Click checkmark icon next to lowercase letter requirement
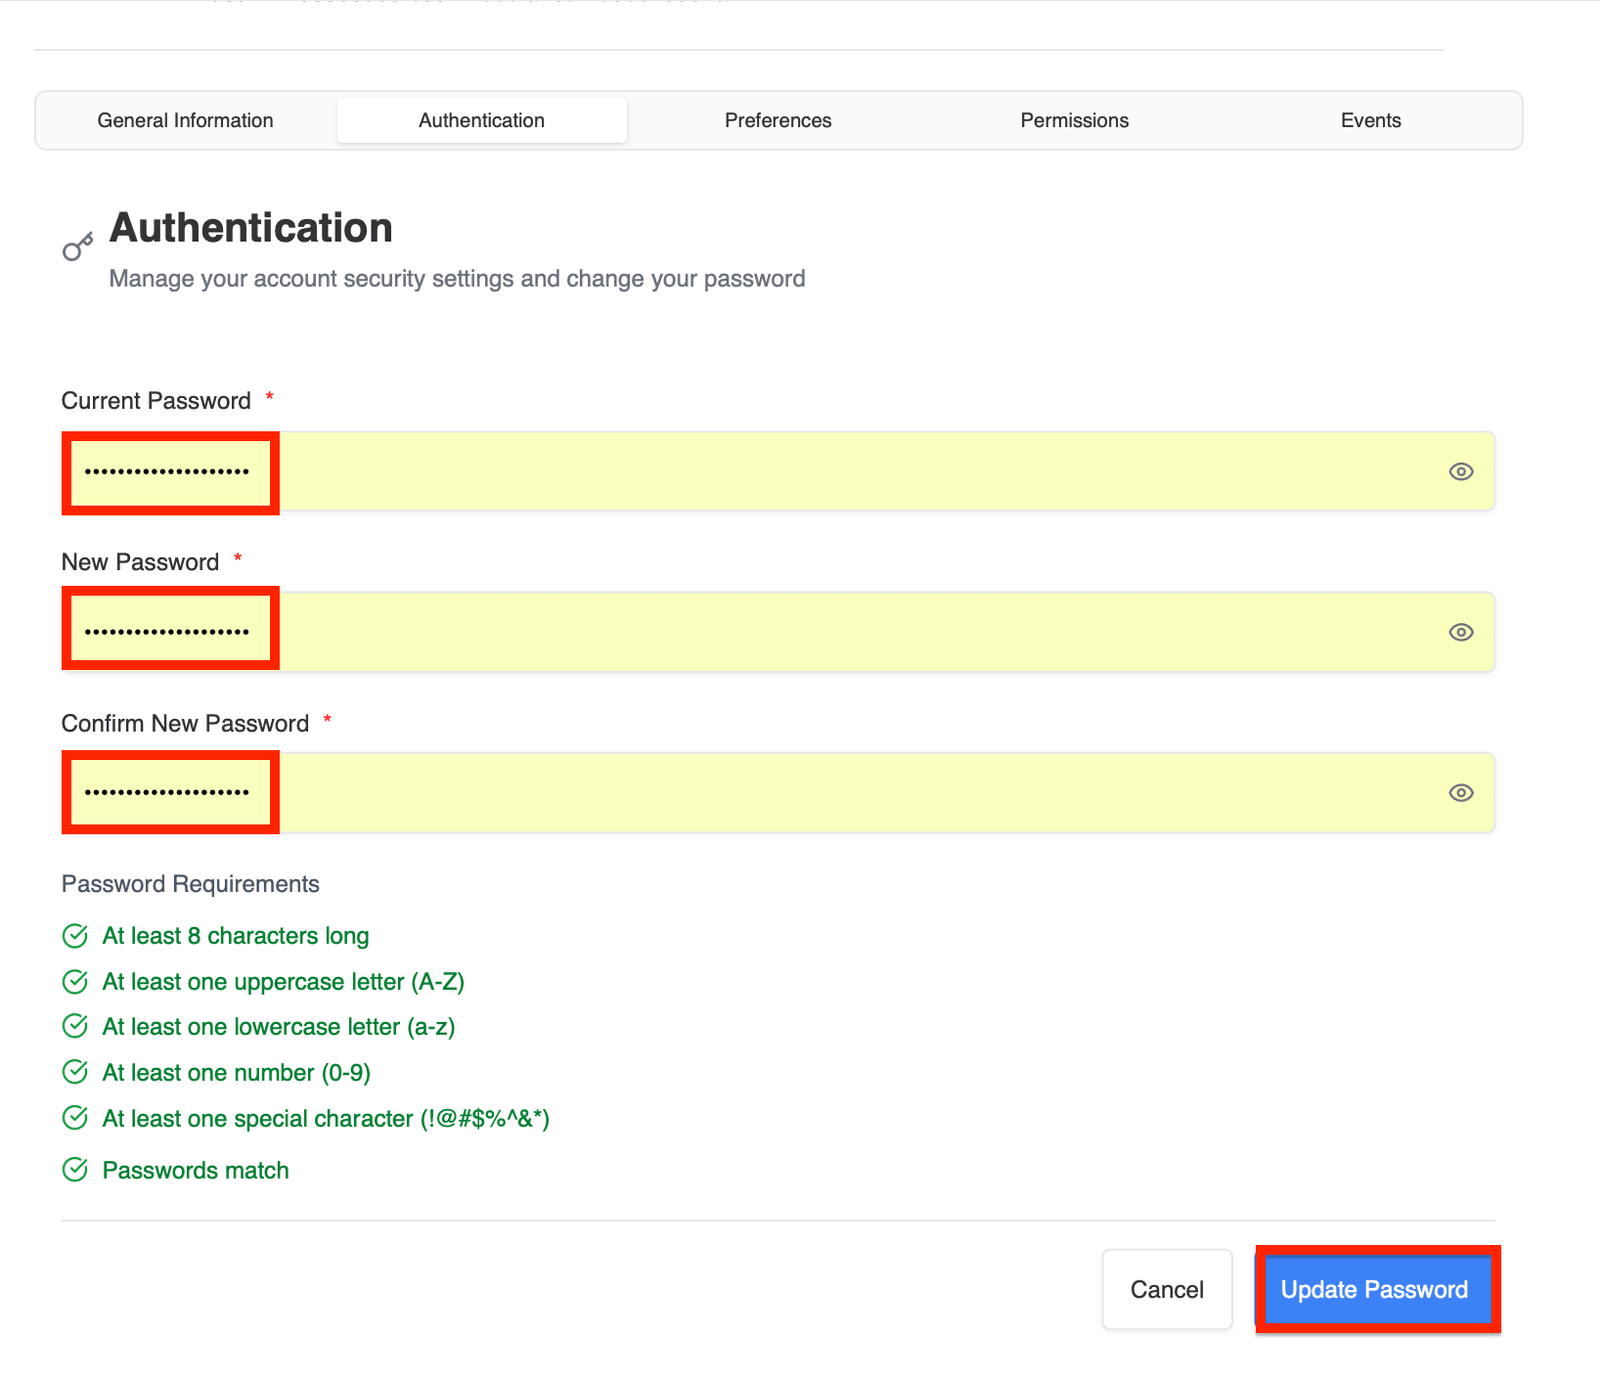 75,1026
